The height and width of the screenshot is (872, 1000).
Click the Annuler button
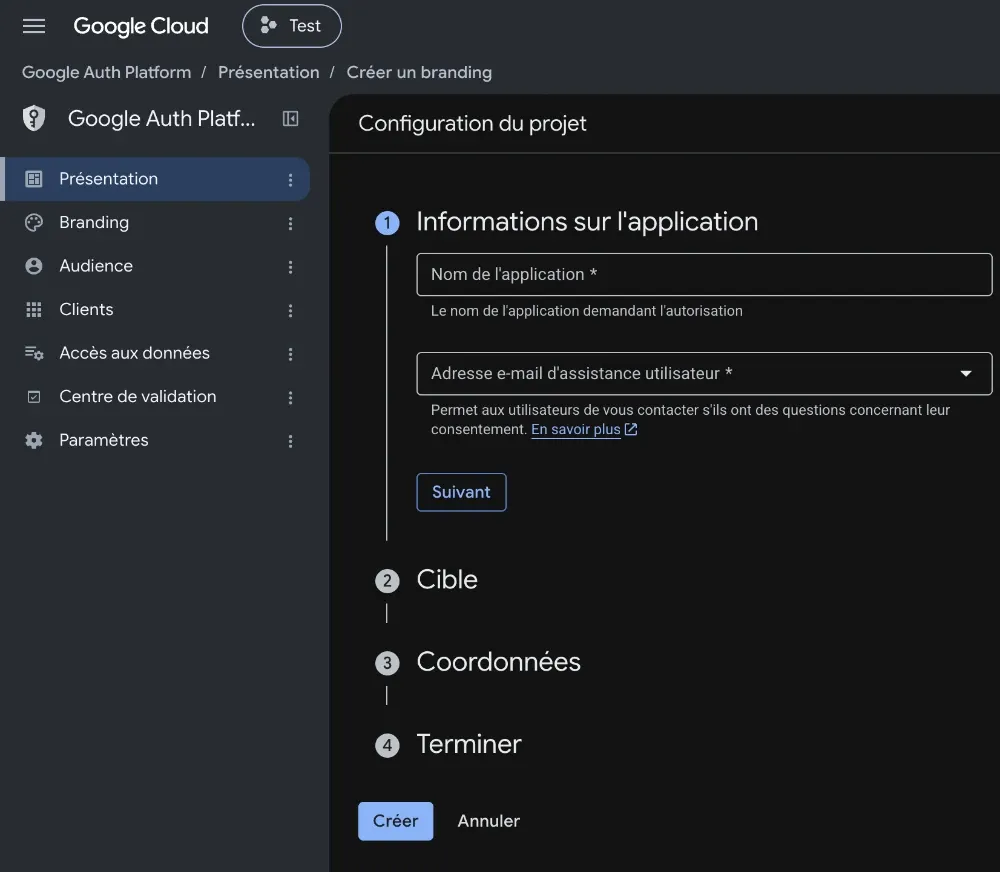click(x=489, y=821)
